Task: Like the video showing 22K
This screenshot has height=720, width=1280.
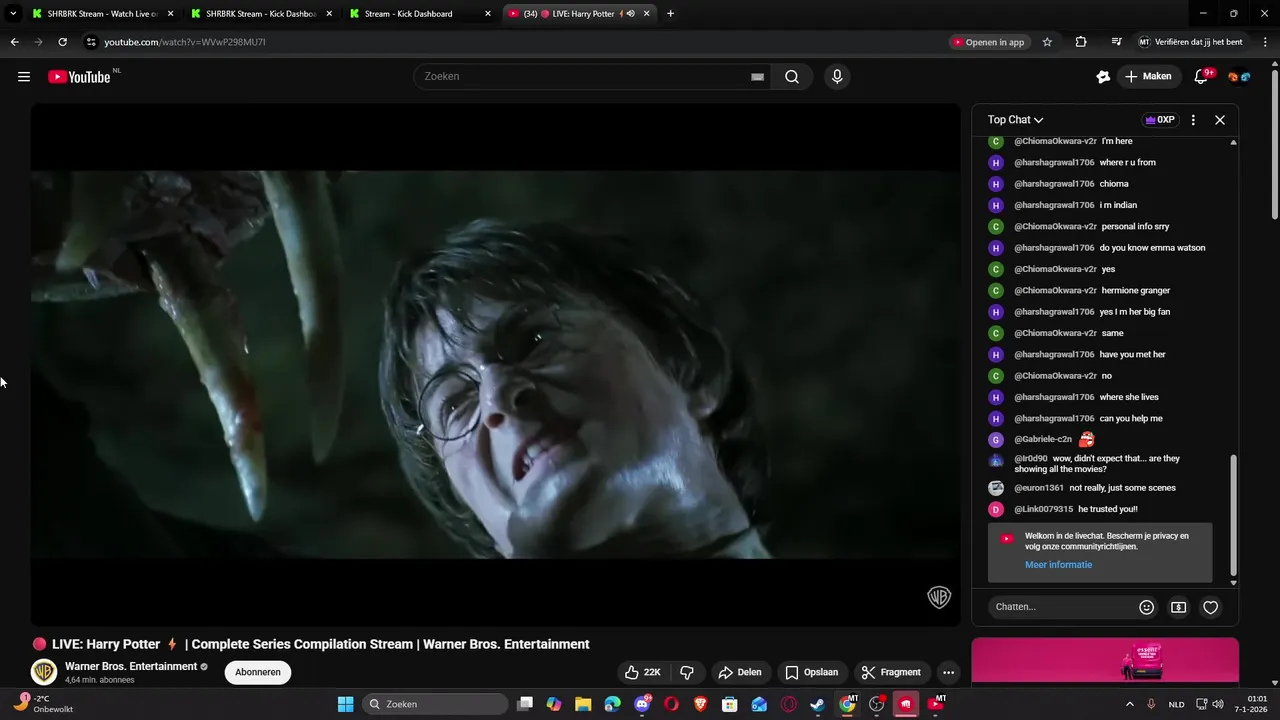Action: coord(642,672)
